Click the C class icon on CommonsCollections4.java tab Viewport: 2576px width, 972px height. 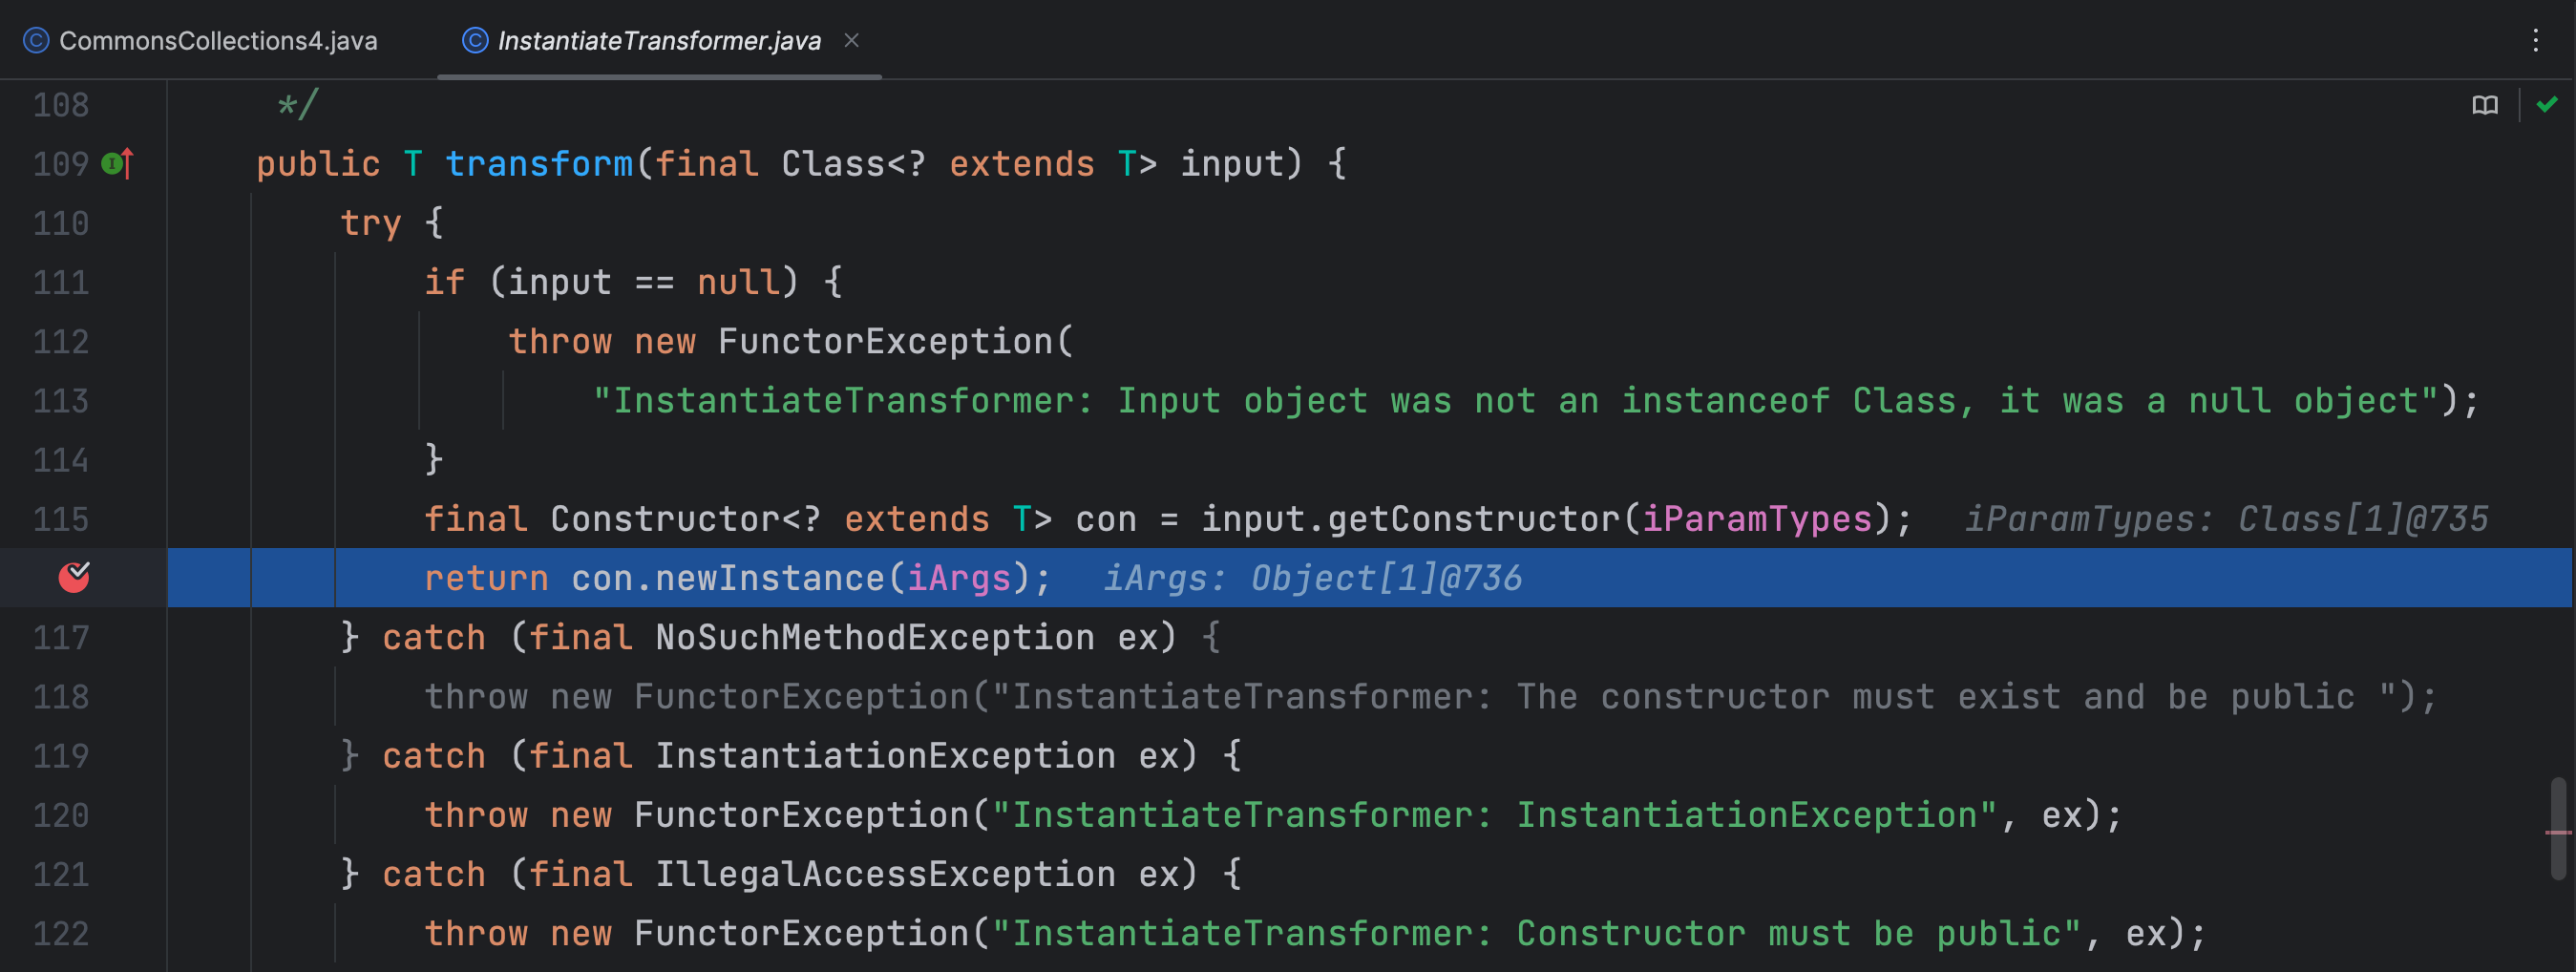click(x=36, y=40)
